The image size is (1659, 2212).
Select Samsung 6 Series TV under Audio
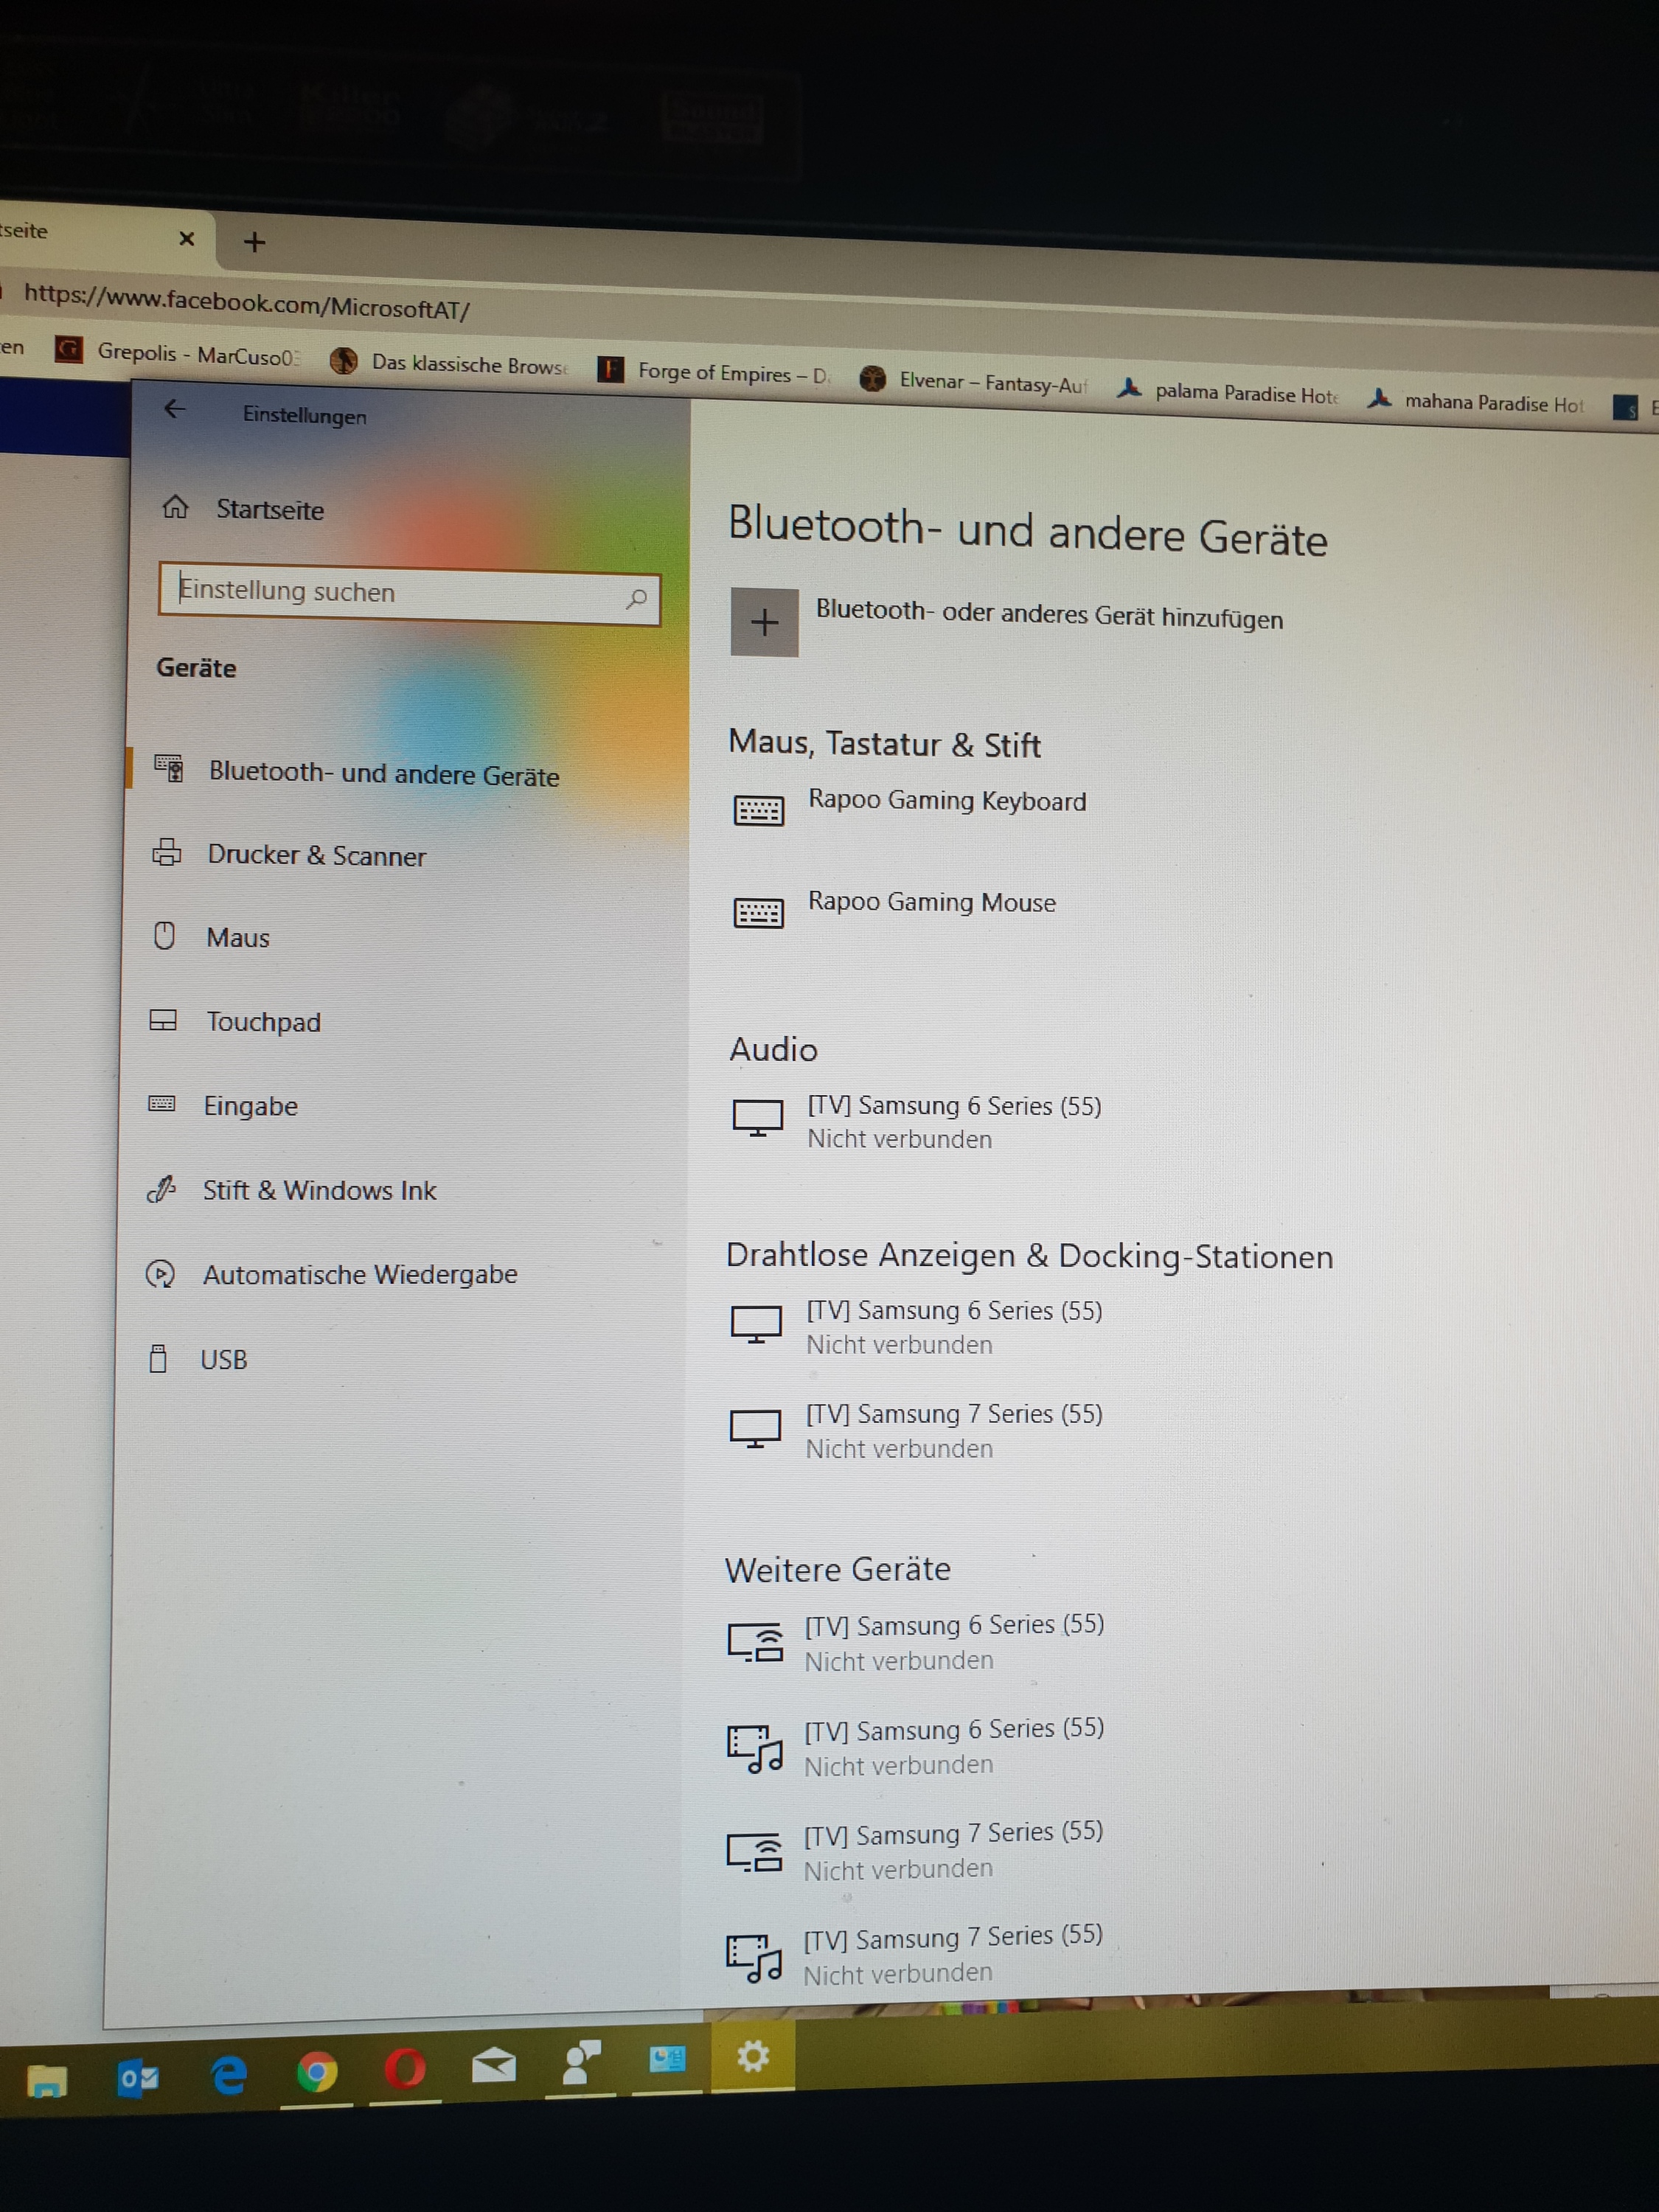pos(954,1121)
